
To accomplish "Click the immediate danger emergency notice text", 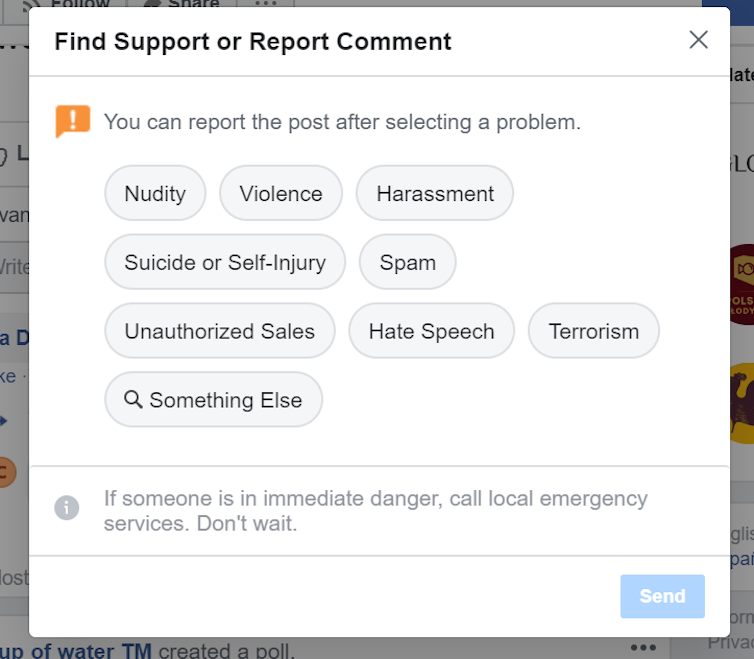I will coord(376,510).
